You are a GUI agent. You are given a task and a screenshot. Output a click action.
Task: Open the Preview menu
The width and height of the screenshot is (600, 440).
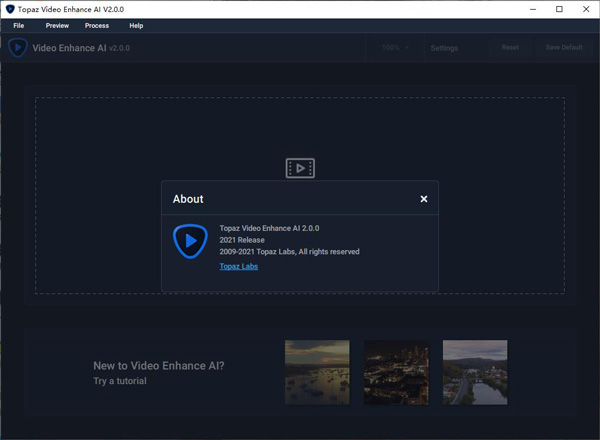point(57,26)
